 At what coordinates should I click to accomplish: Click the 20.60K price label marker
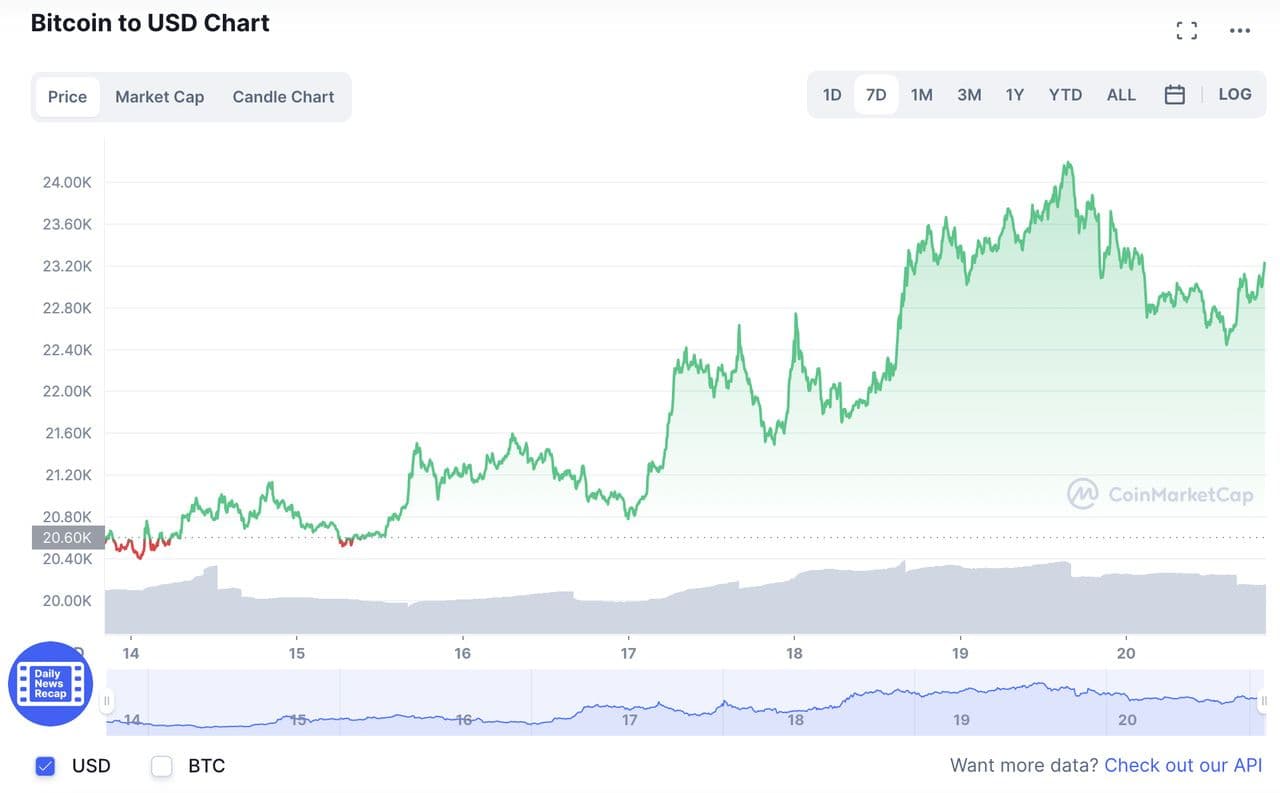(x=68, y=538)
